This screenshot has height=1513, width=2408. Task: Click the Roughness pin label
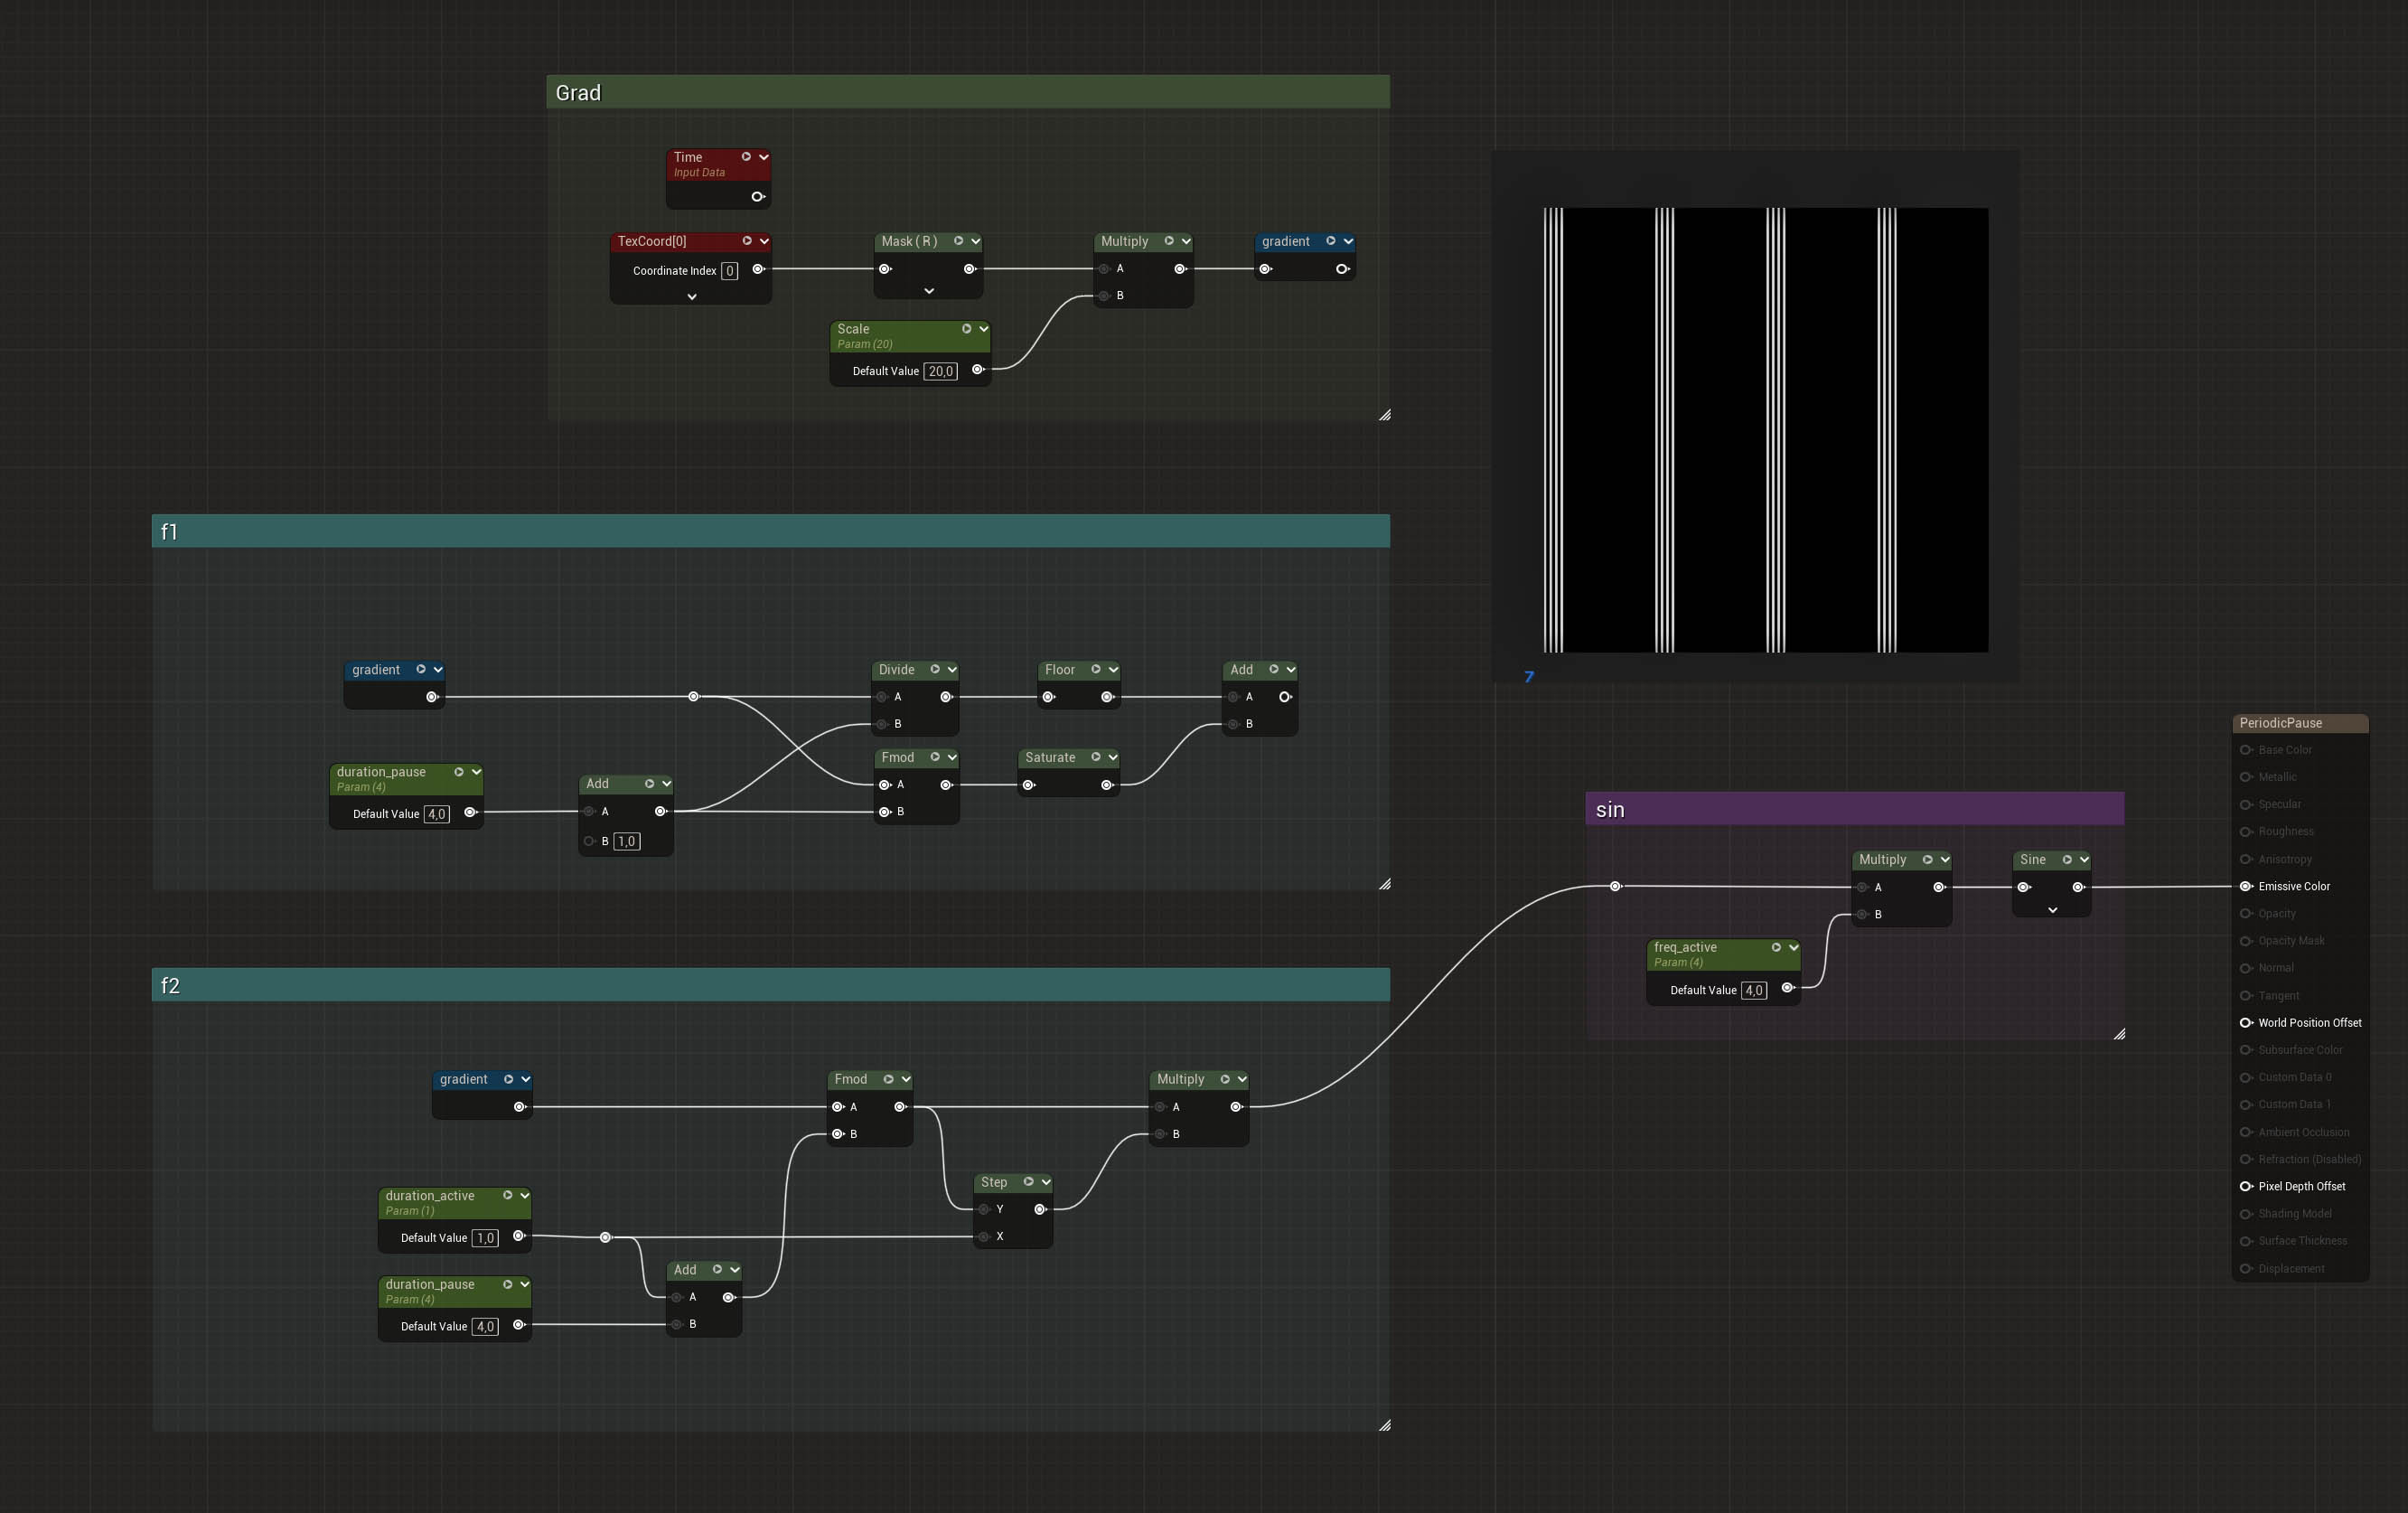2285,831
